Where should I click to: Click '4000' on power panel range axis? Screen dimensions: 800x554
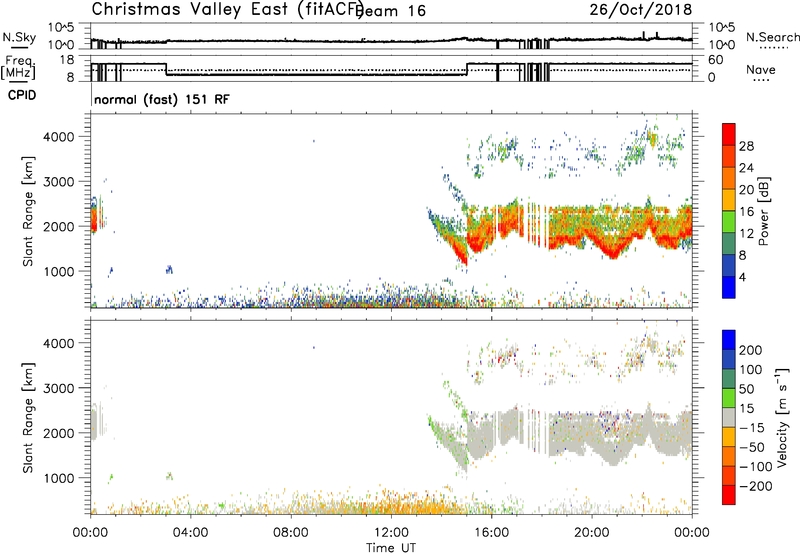[59, 137]
